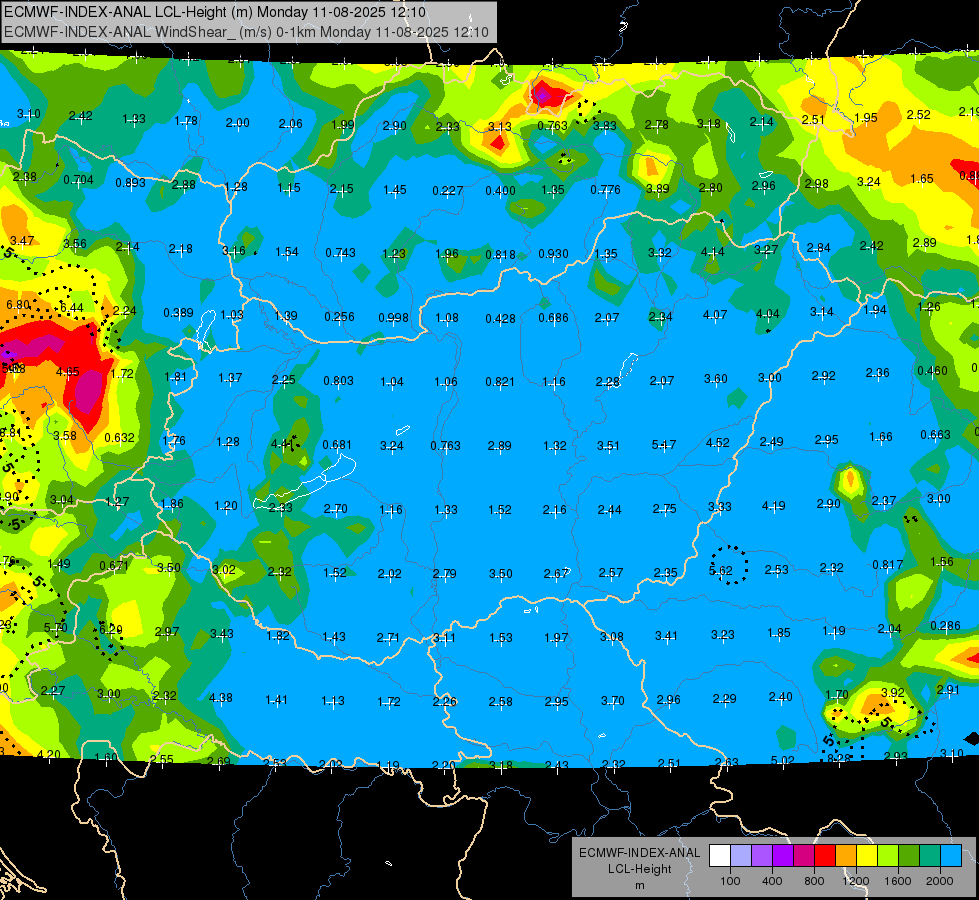
Task: Click the grid value 0.998
Action: (393, 318)
